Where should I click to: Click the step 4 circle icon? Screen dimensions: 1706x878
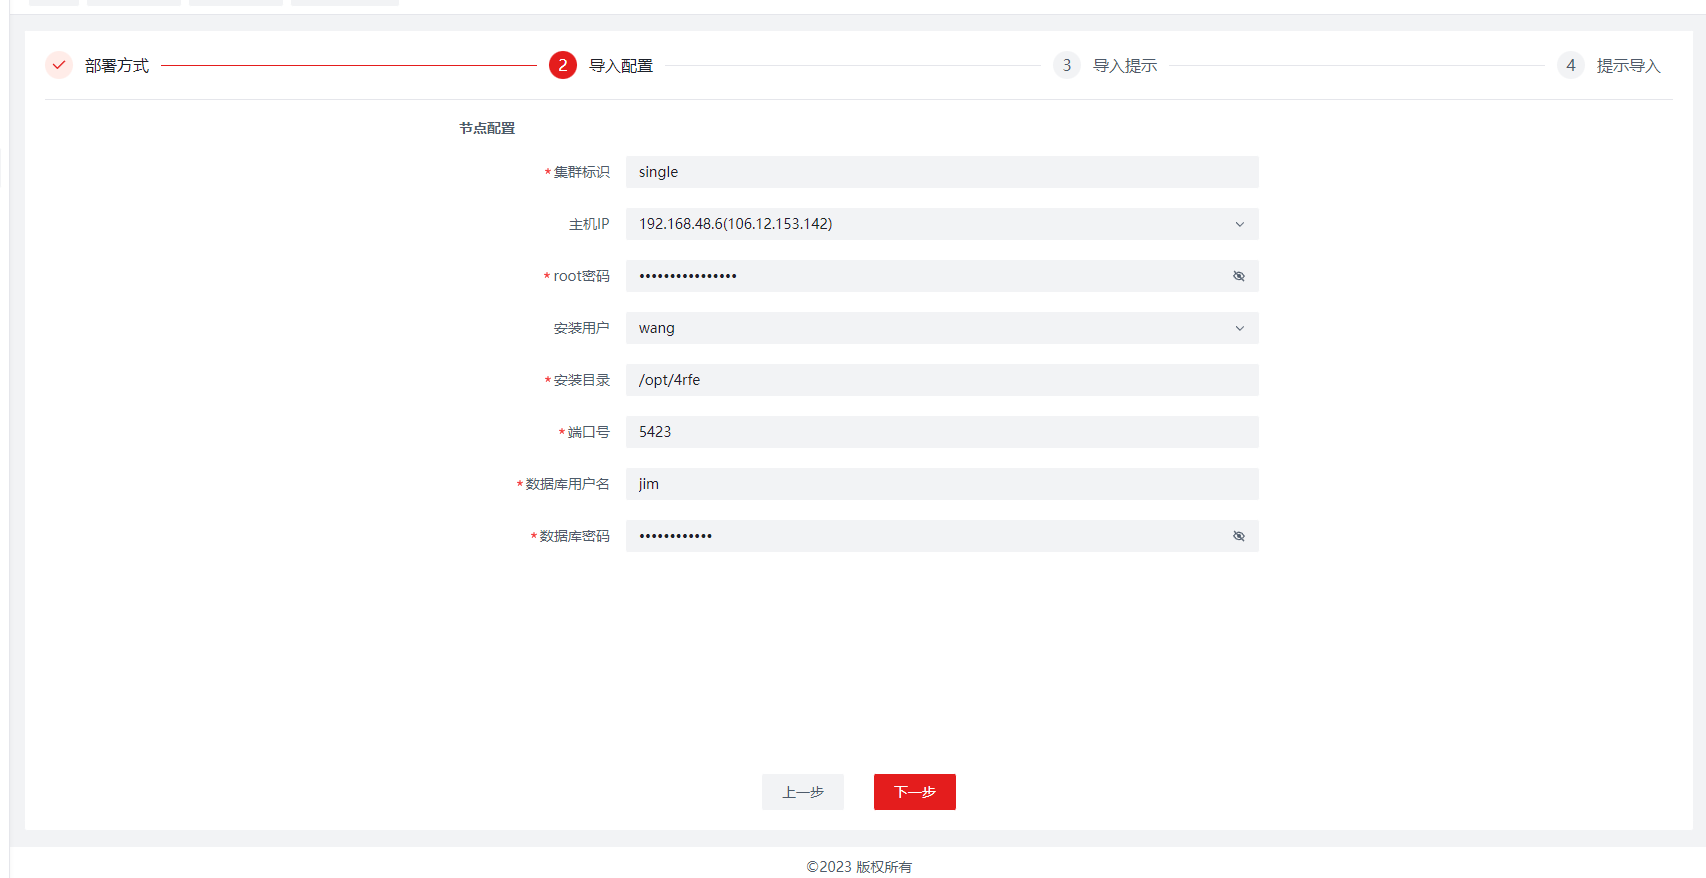click(1571, 65)
